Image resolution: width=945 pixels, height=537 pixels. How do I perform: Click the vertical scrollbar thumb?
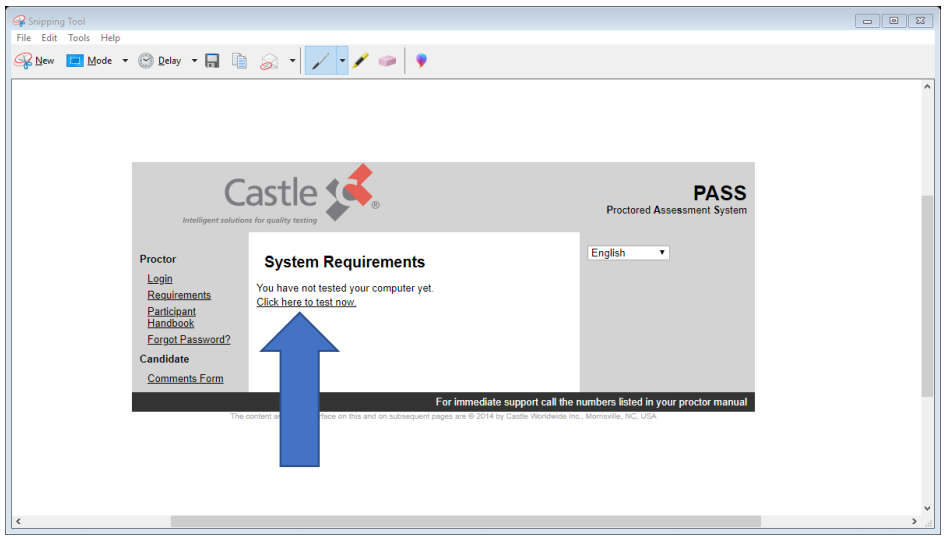(927, 295)
